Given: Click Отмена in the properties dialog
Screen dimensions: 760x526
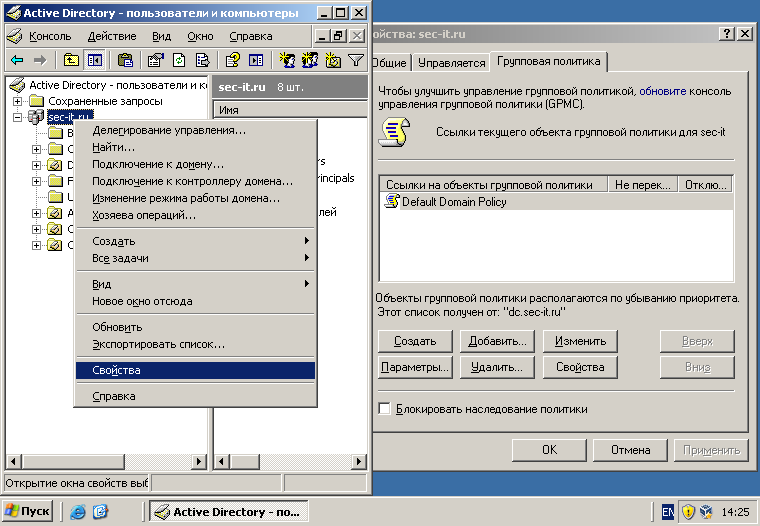Looking at the screenshot, I should pyautogui.click(x=630, y=450).
